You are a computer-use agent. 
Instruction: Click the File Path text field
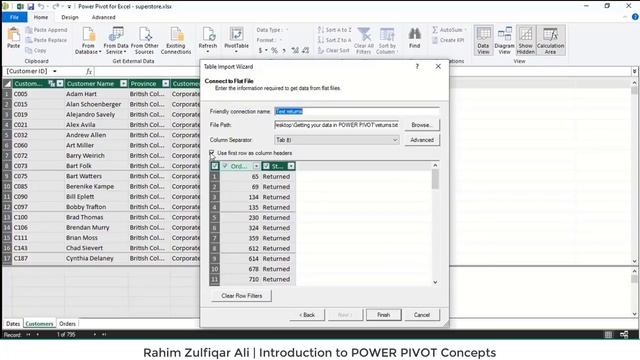336,125
